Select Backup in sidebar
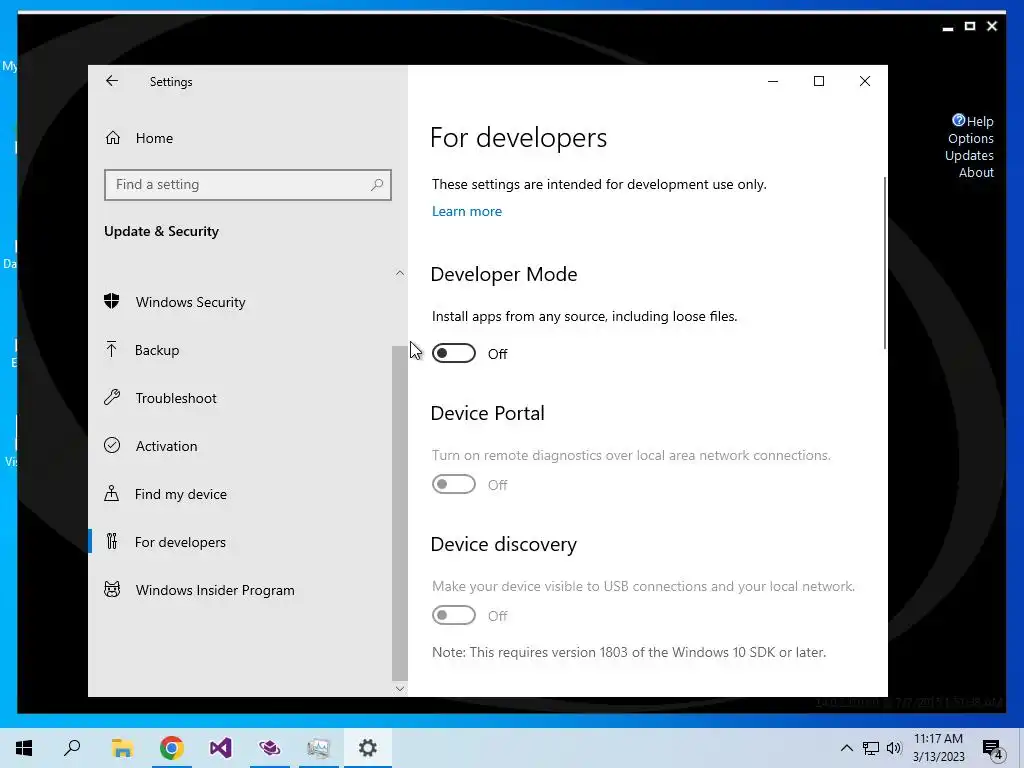 pos(157,350)
